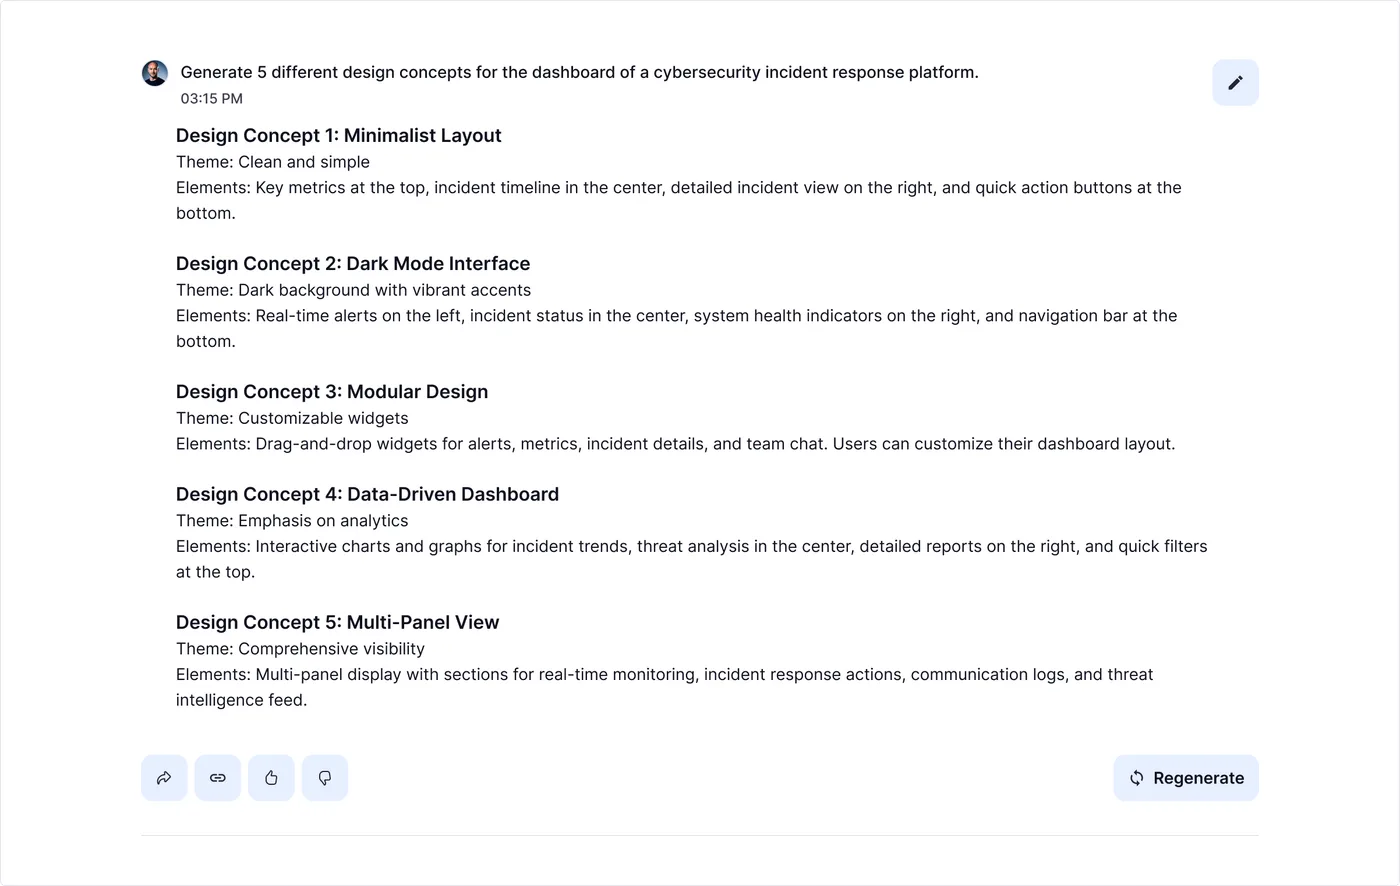Open the user profile avatar
1400x886 pixels.
(155, 73)
